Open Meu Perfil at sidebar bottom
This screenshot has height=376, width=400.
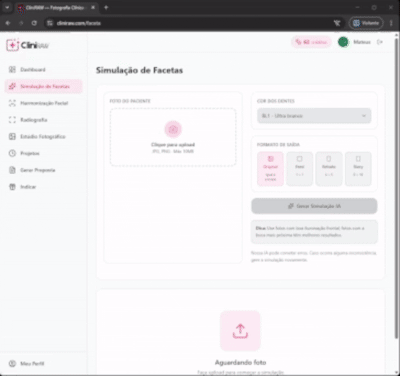(x=44, y=363)
